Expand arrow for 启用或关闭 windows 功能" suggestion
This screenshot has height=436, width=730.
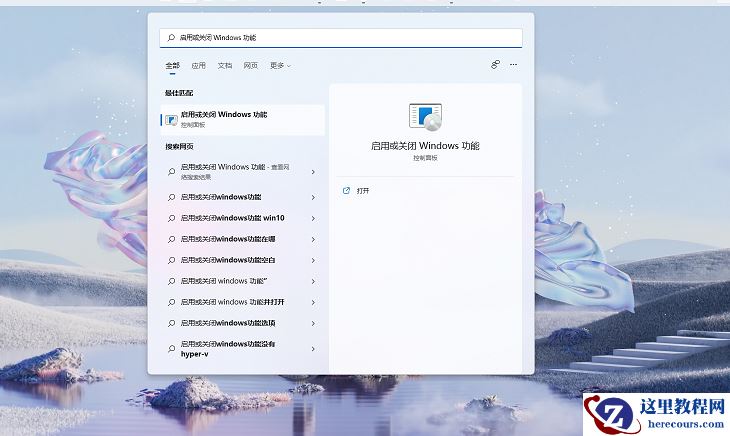click(313, 282)
